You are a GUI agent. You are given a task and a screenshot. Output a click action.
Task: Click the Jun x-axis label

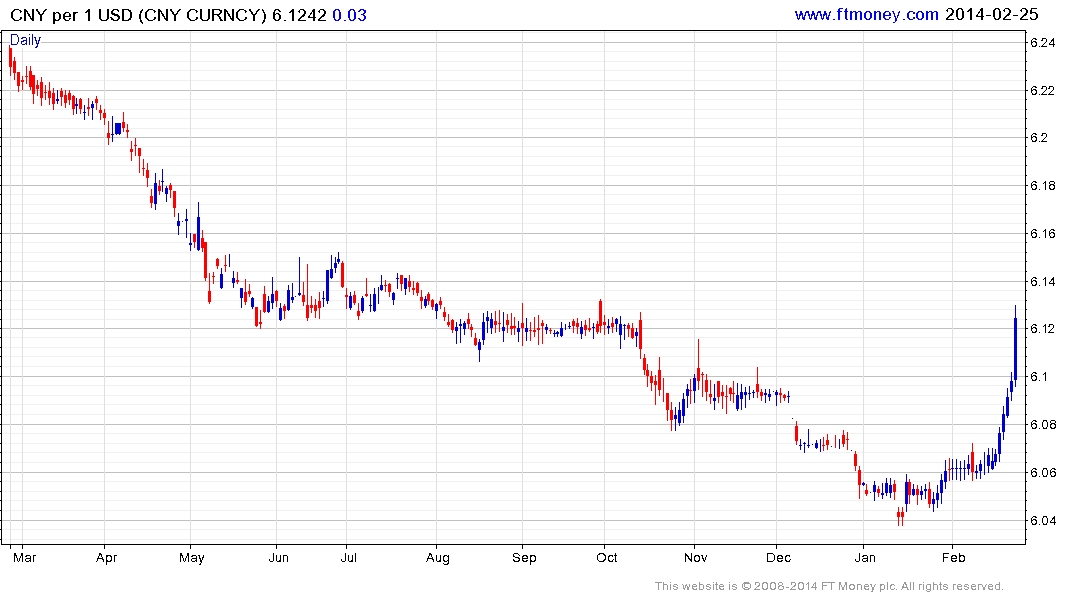pos(278,557)
